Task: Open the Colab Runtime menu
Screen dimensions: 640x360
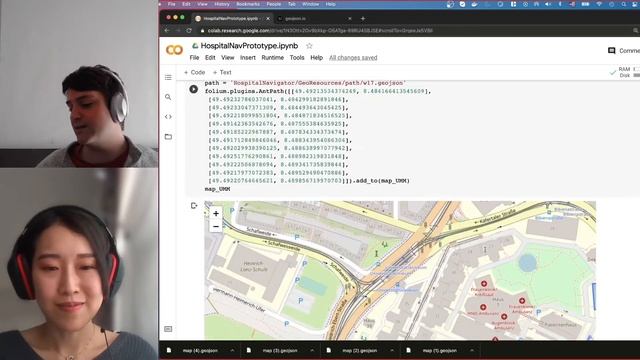Action: (x=273, y=58)
